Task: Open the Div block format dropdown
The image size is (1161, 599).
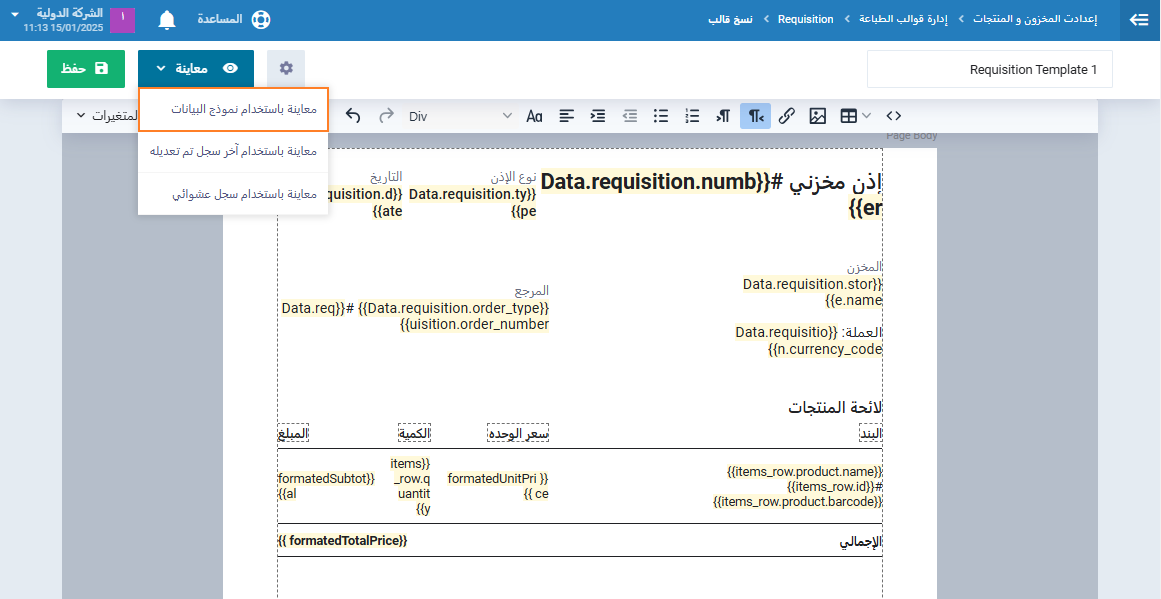Action: click(460, 116)
